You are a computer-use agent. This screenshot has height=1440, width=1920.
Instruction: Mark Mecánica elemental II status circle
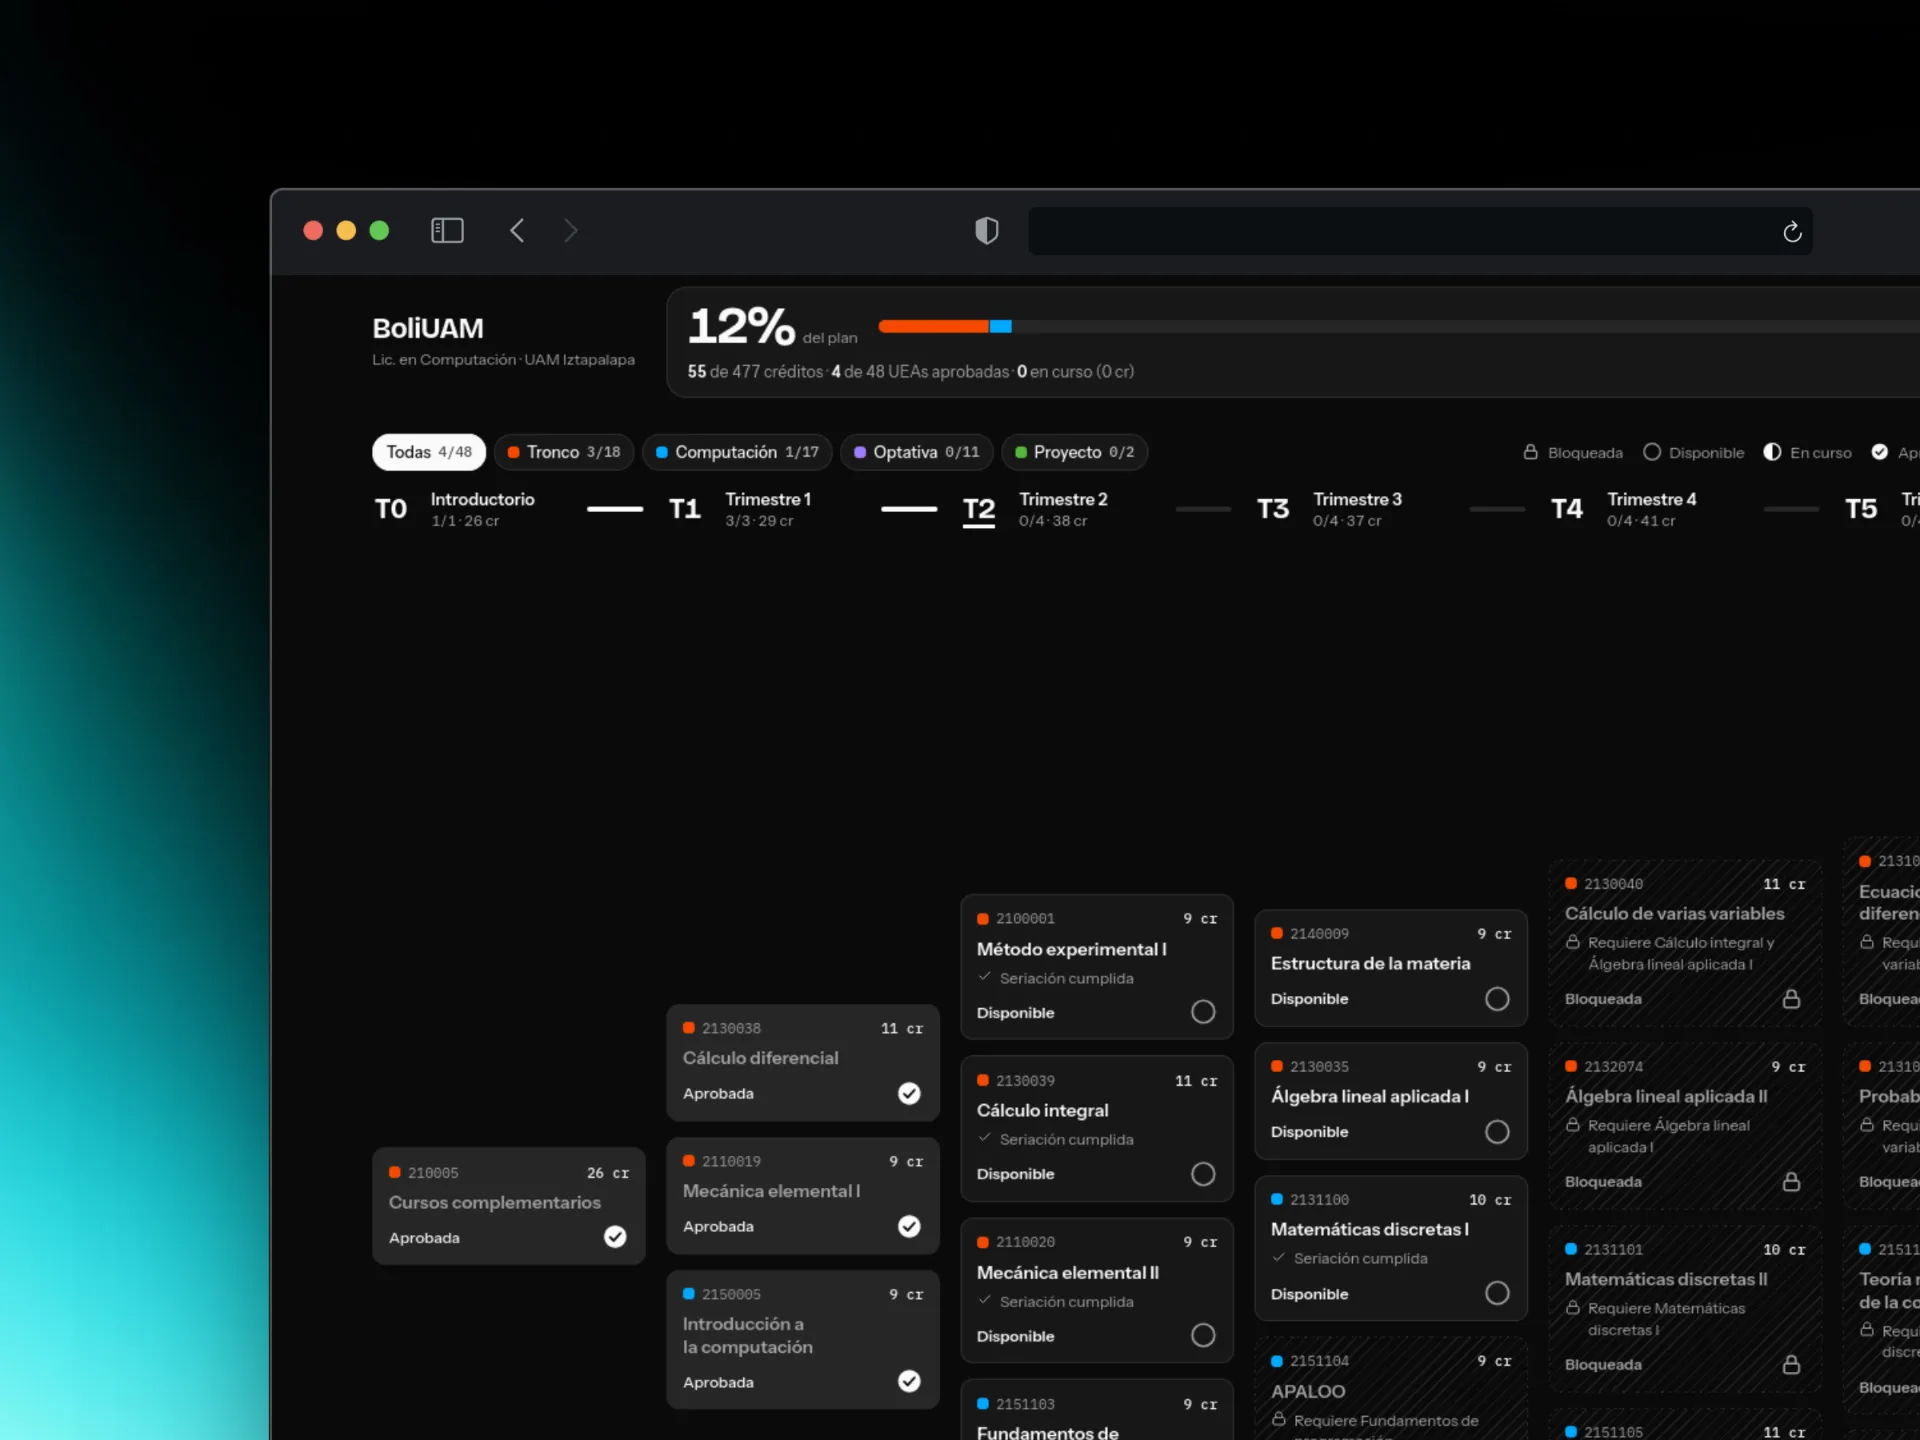(x=1203, y=1335)
